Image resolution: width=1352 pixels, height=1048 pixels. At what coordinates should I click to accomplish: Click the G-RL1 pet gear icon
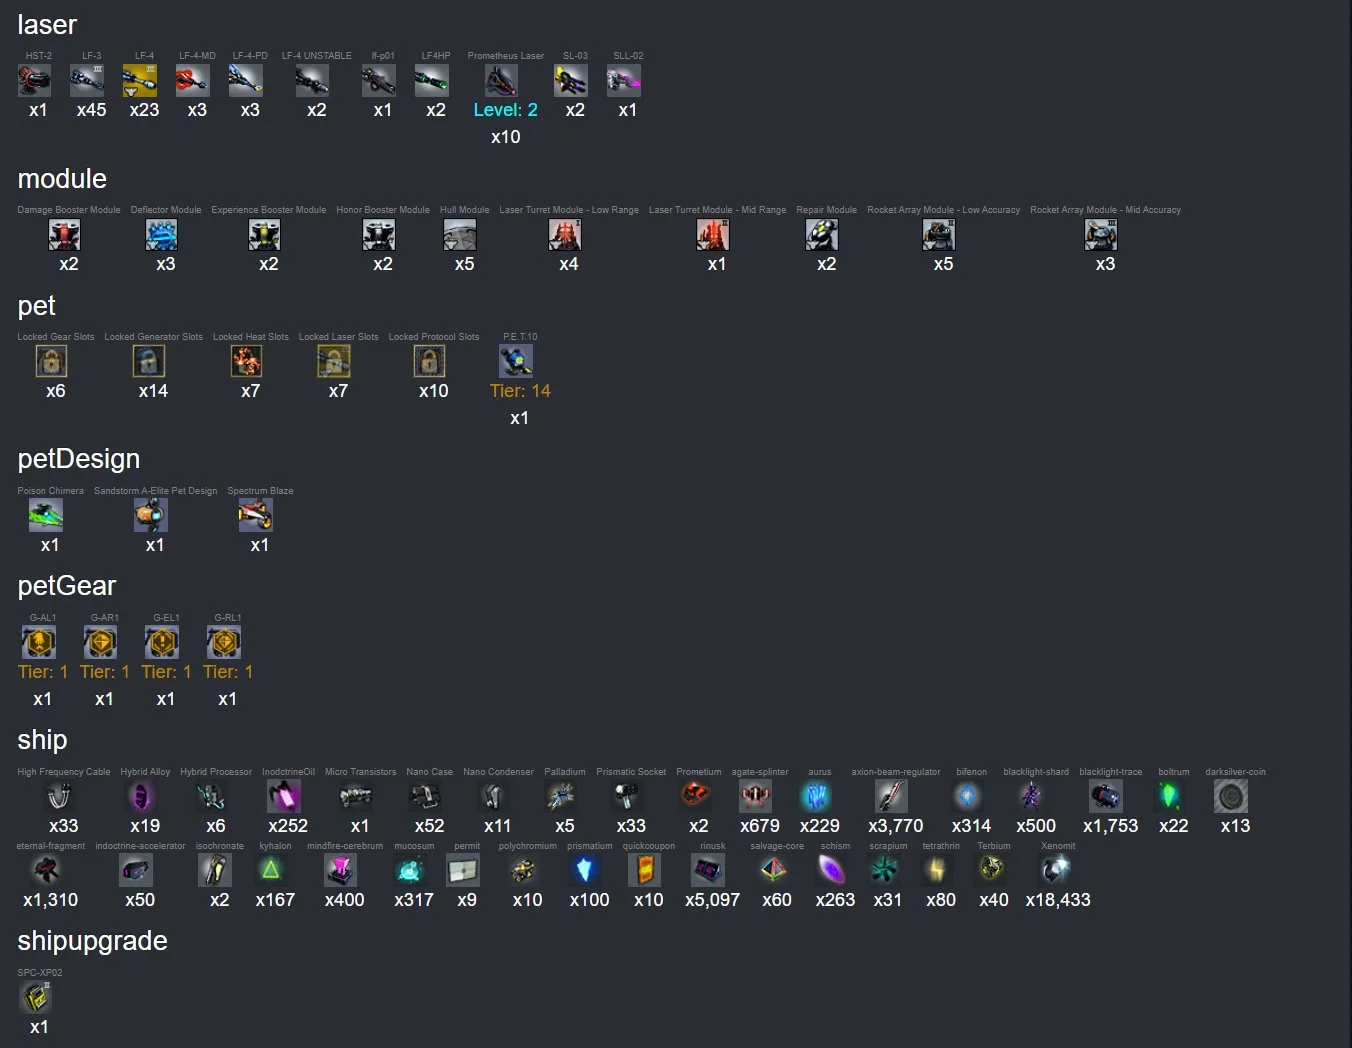[x=224, y=642]
